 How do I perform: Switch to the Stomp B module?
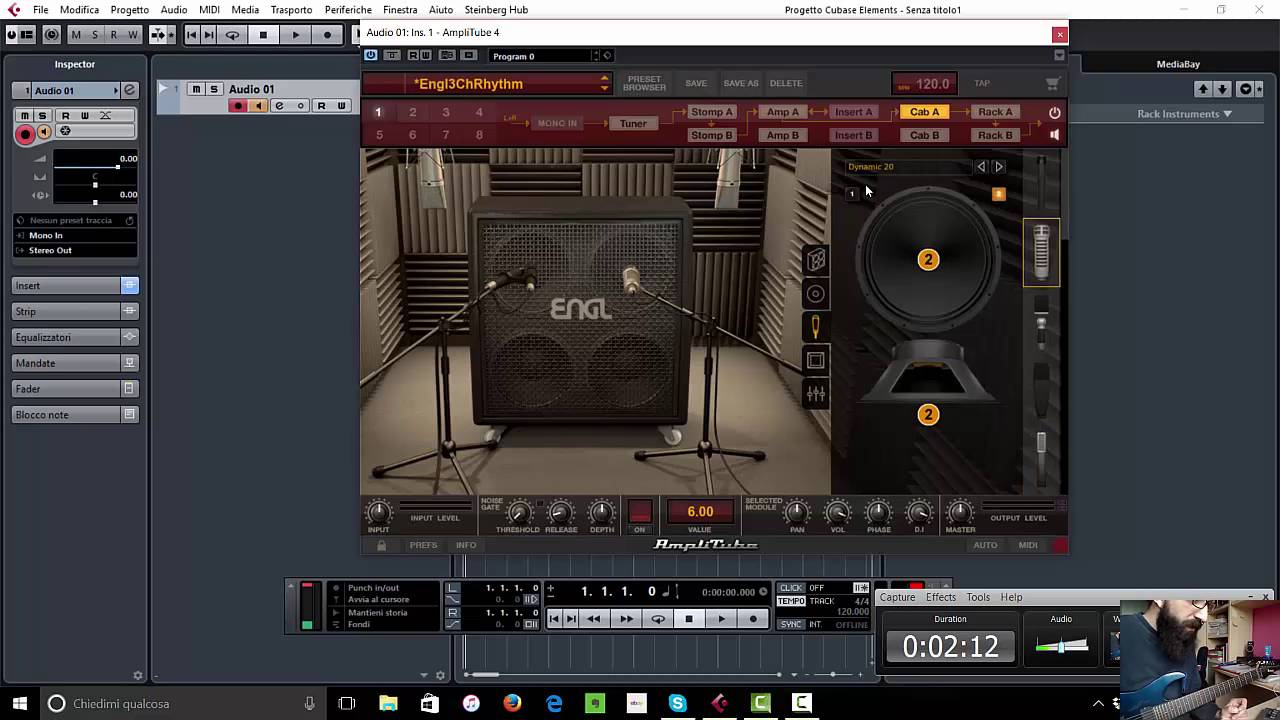pos(712,135)
